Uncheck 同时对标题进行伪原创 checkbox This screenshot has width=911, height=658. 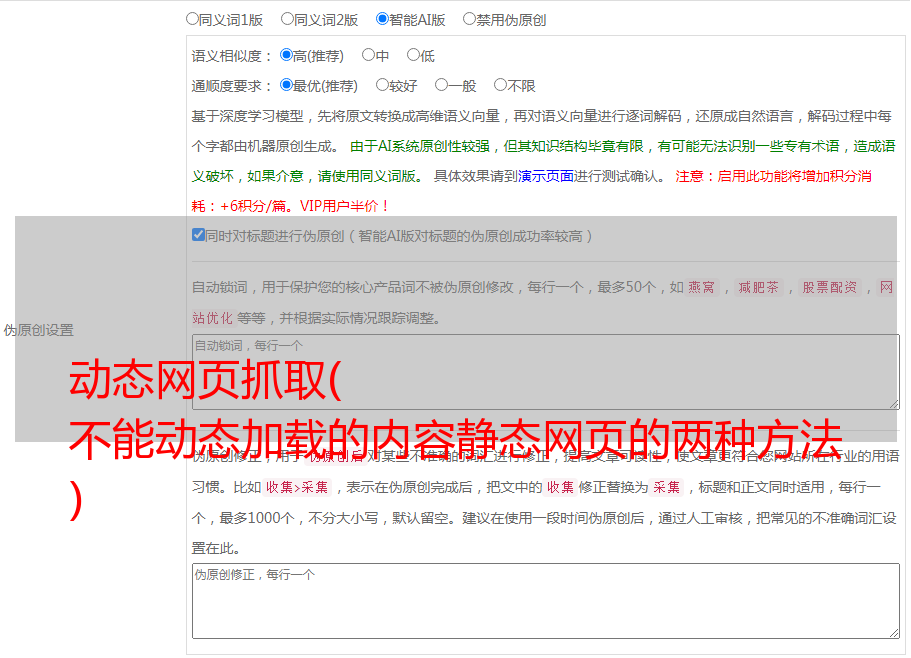coord(198,235)
